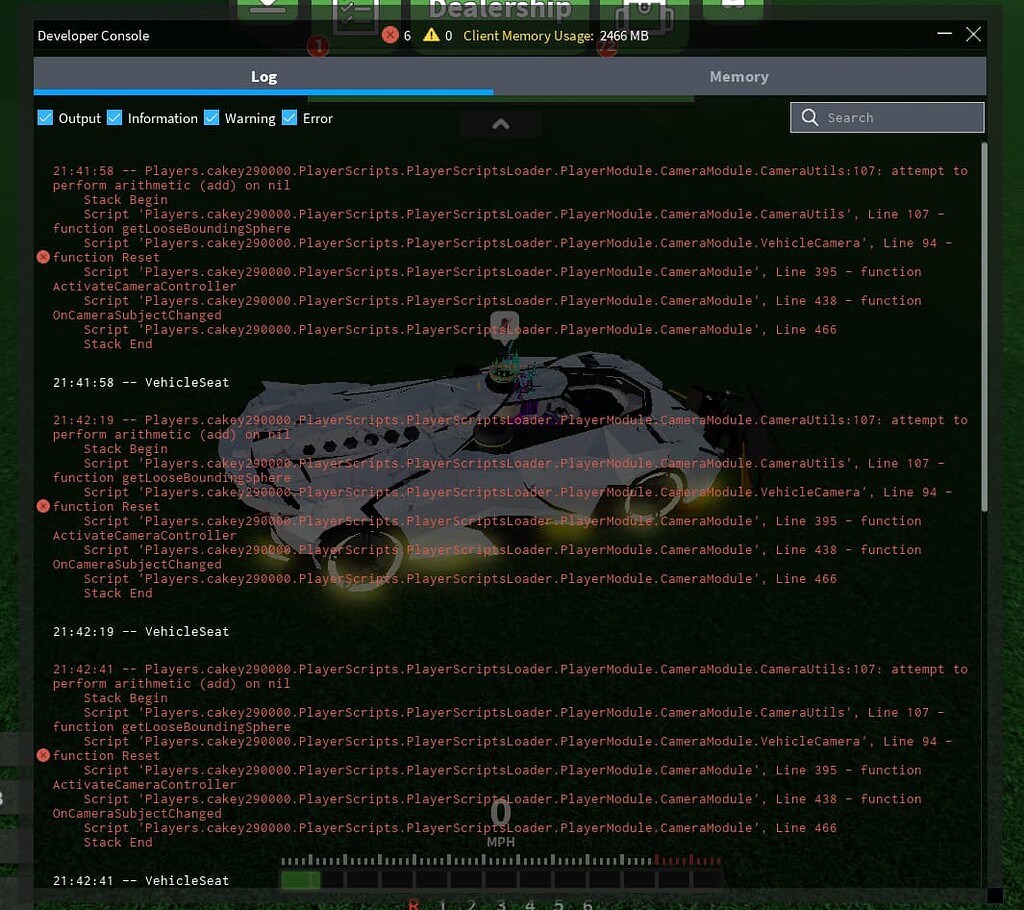Viewport: 1024px width, 910px height.
Task: Minimize the Developer Console
Action: [944, 34]
